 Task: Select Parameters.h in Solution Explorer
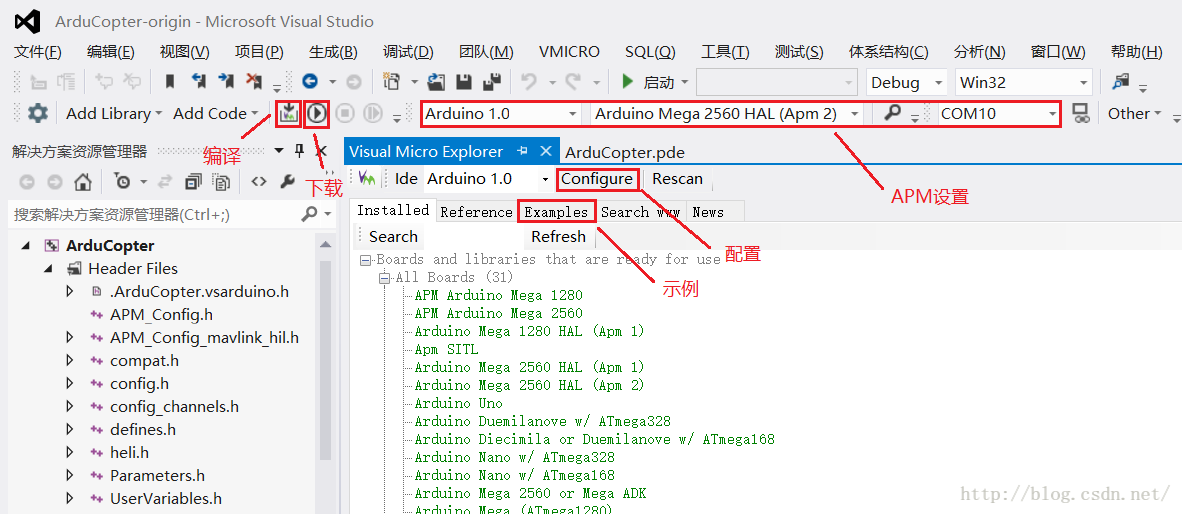tap(158, 476)
